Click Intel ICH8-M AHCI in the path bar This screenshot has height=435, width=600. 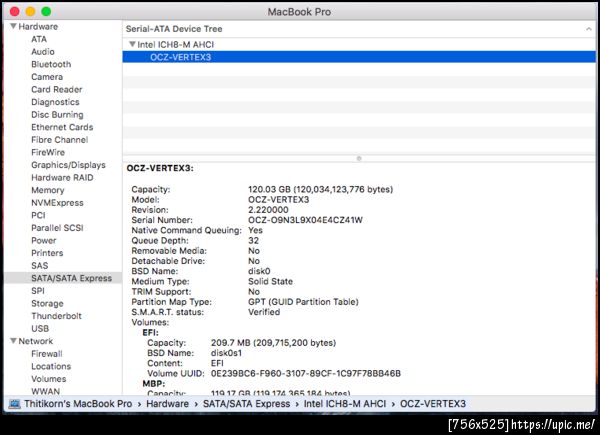[345, 404]
